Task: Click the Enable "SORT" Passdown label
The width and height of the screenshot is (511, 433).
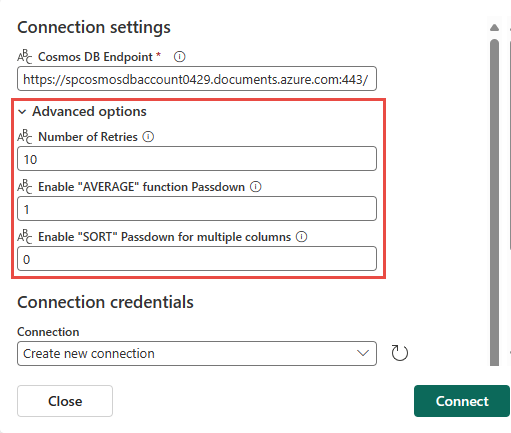Action: tap(165, 237)
